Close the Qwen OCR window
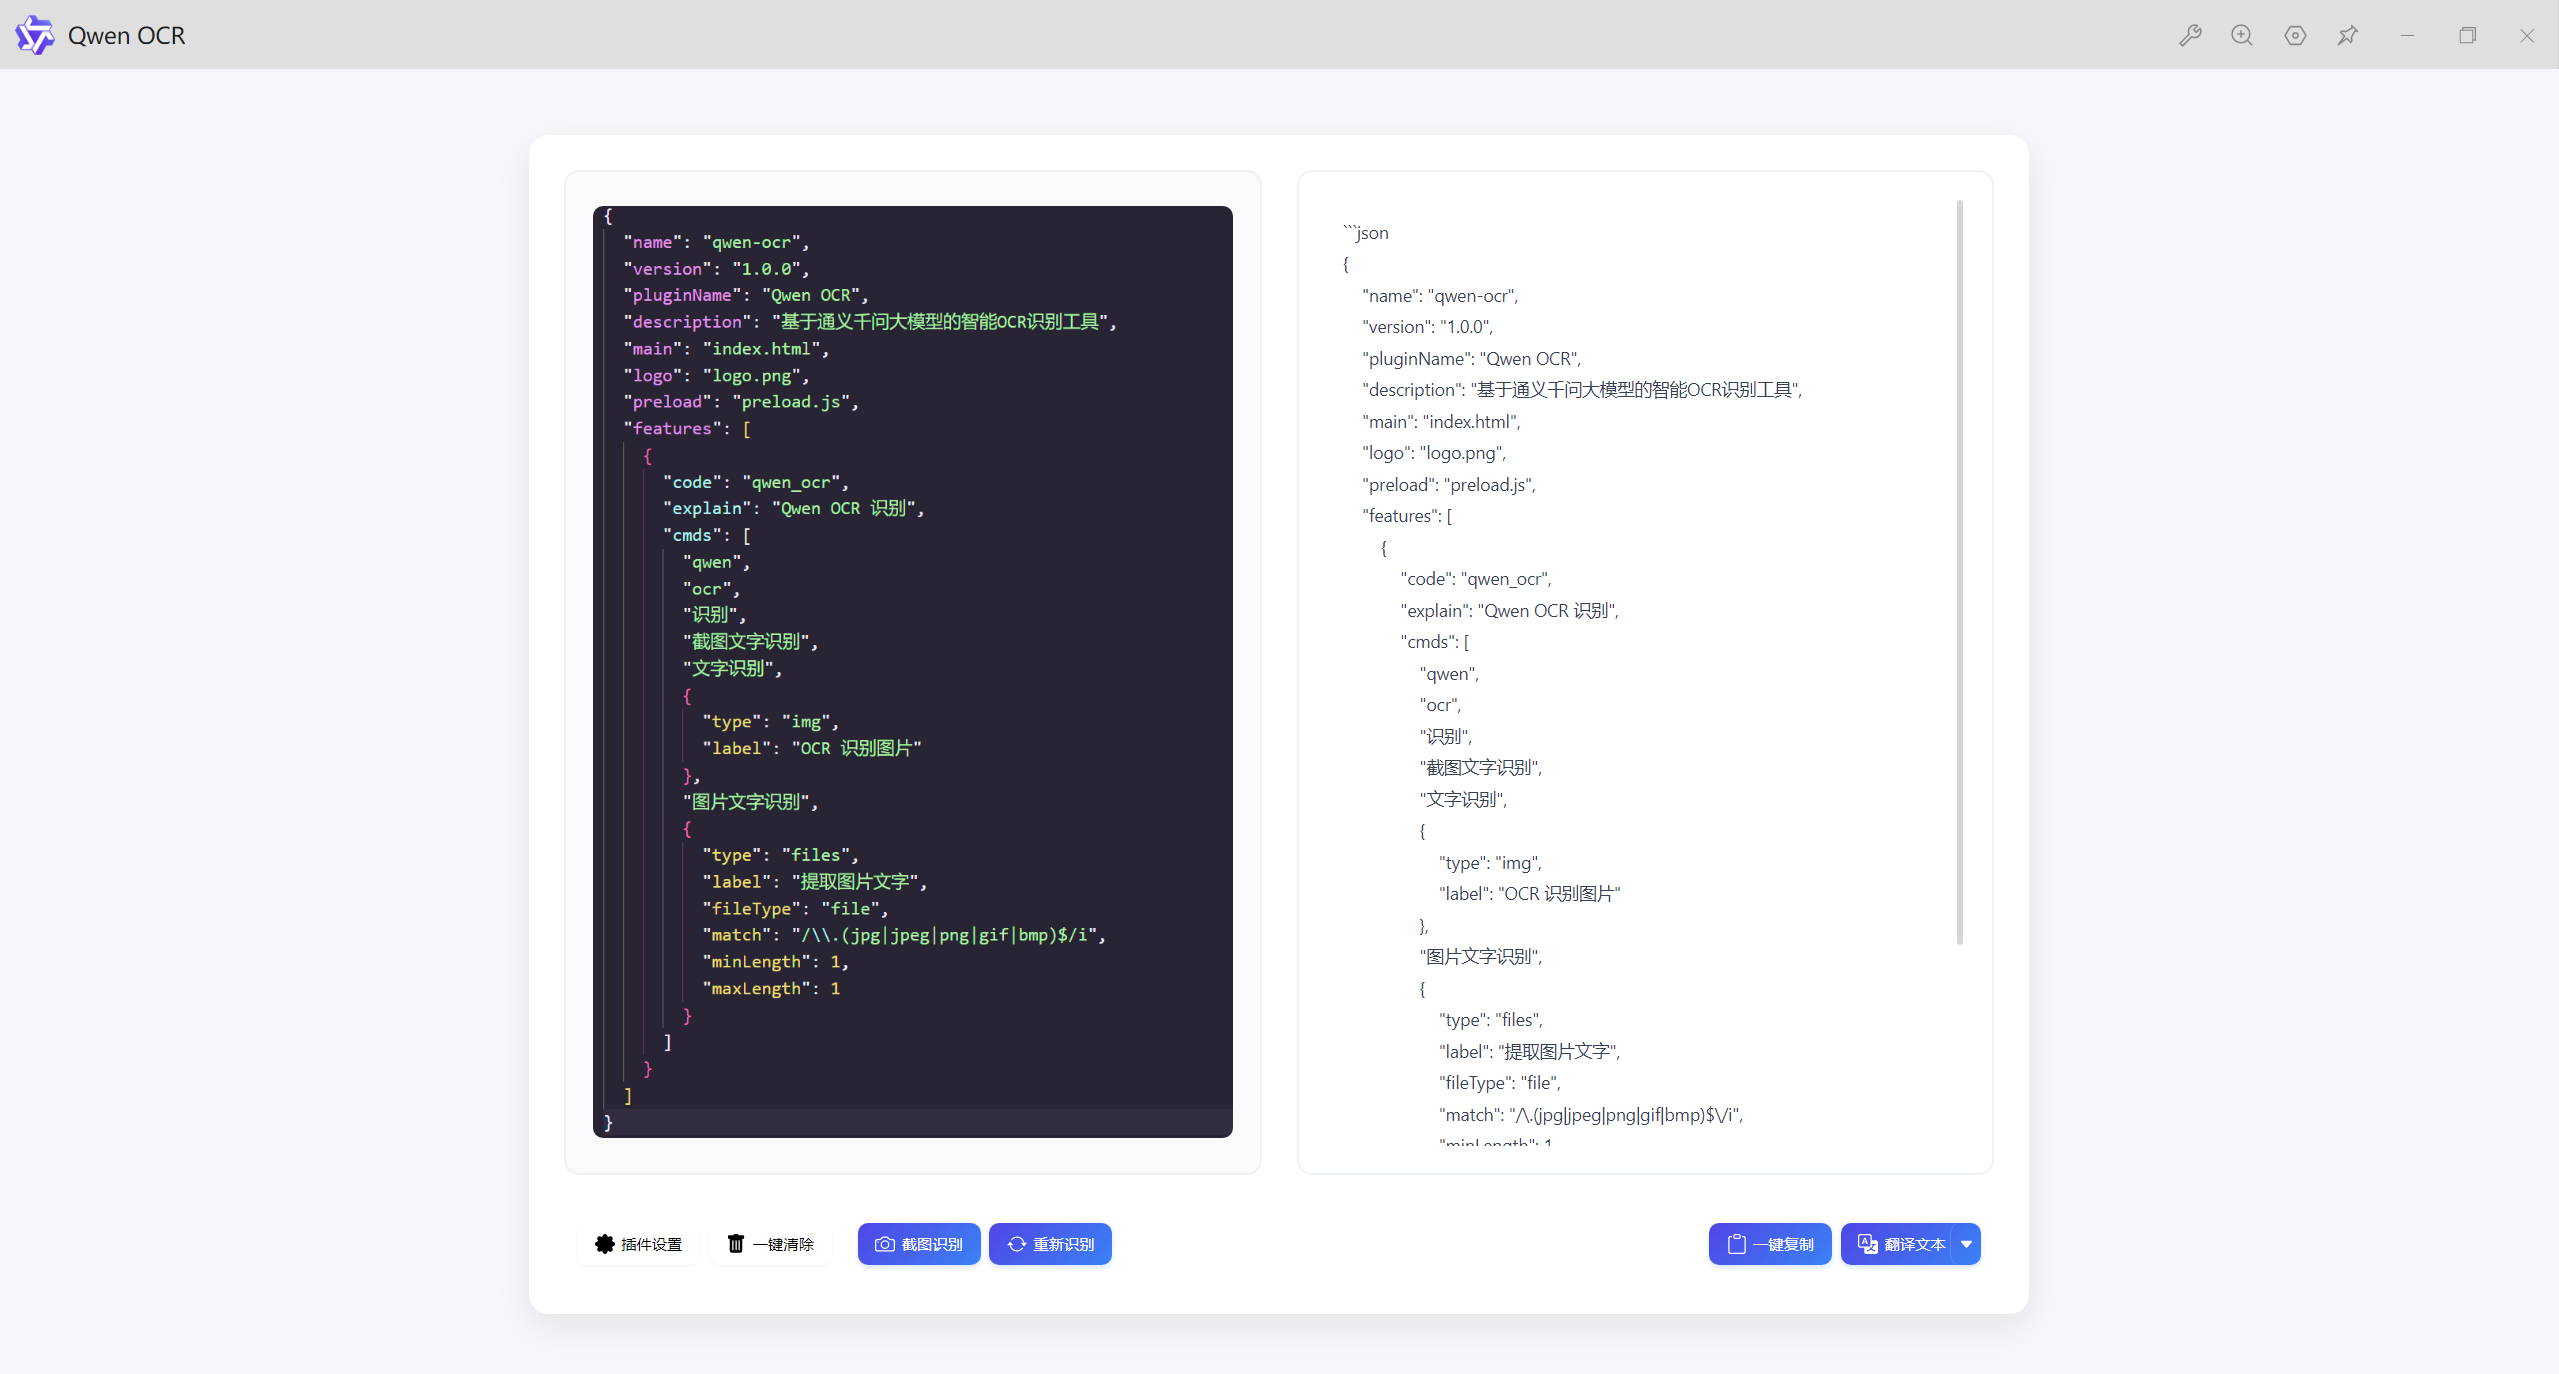Image resolution: width=2559 pixels, height=1374 pixels. tap(2527, 36)
